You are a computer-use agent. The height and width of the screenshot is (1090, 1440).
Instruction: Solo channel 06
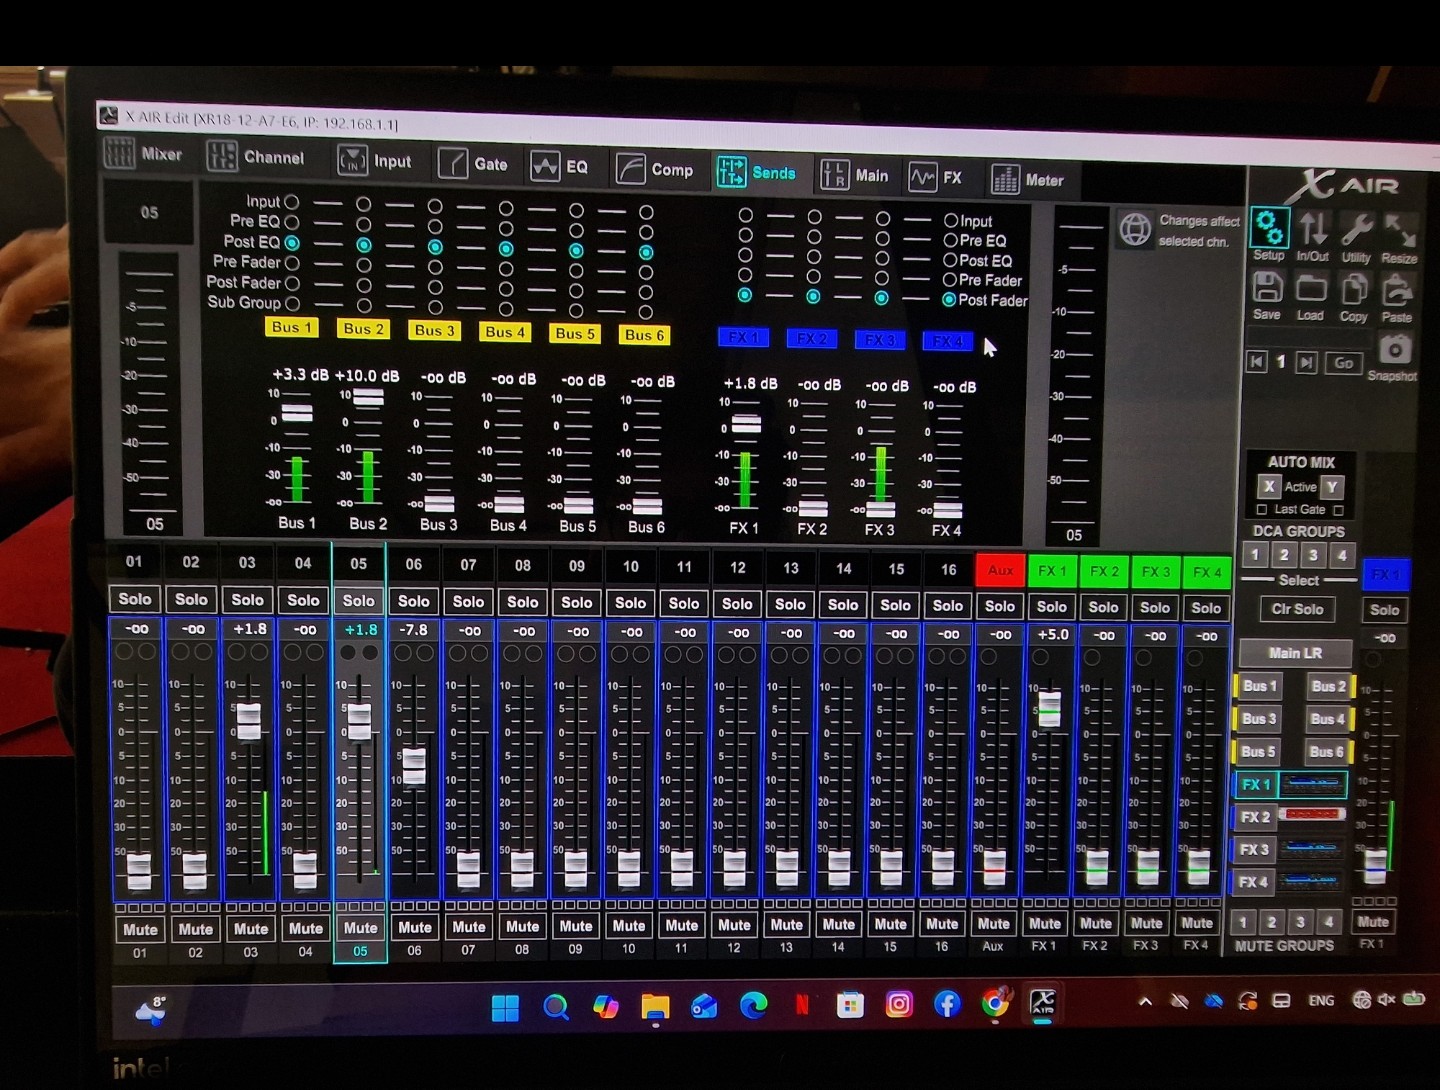pos(413,601)
